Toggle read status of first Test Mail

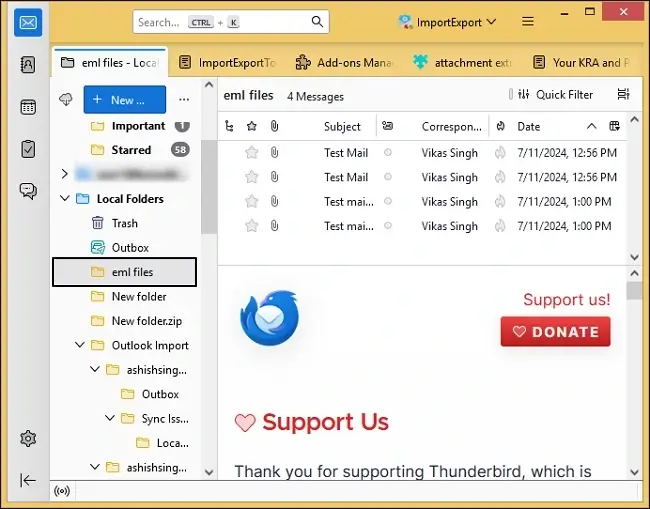click(388, 153)
